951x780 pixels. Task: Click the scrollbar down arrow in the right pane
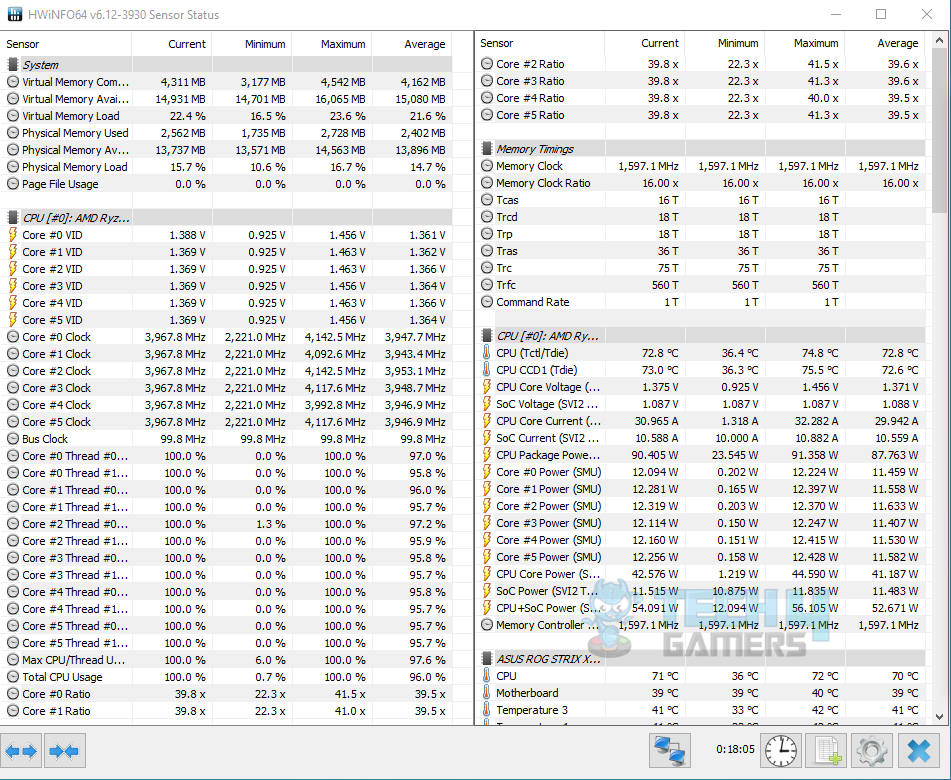[x=939, y=716]
